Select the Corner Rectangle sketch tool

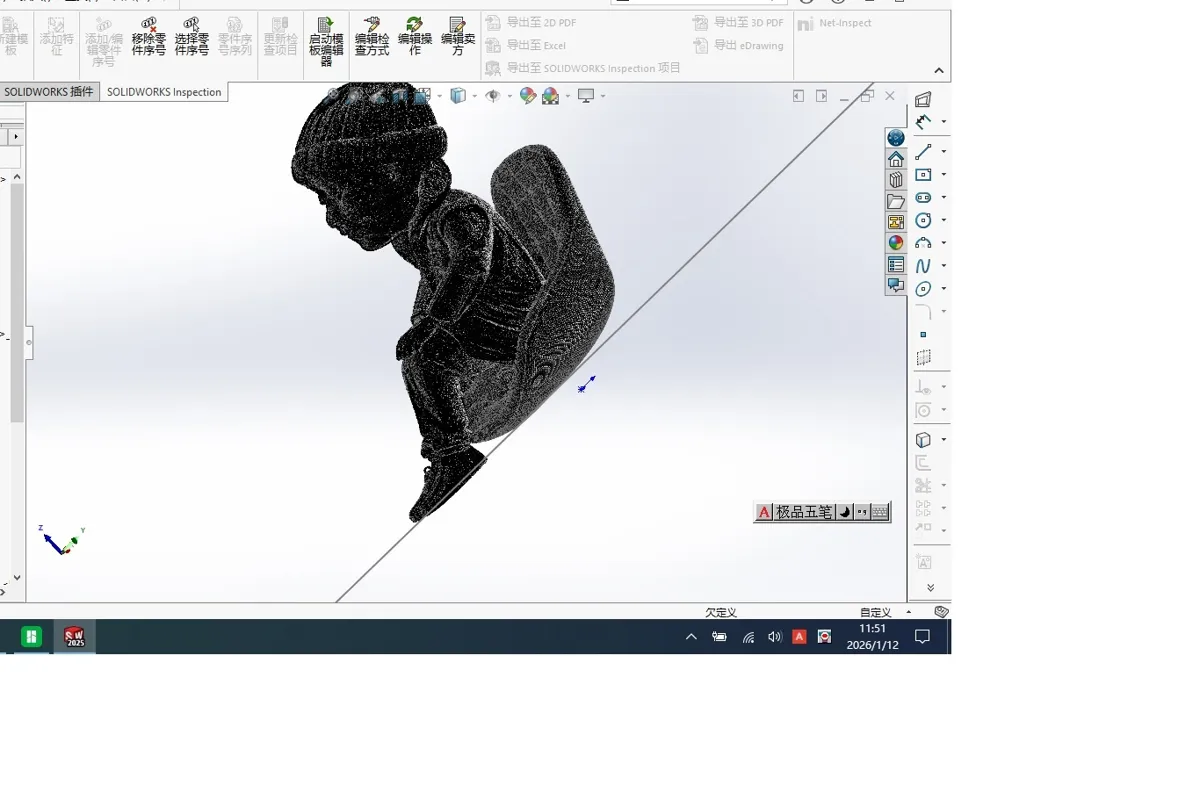pyautogui.click(x=923, y=175)
